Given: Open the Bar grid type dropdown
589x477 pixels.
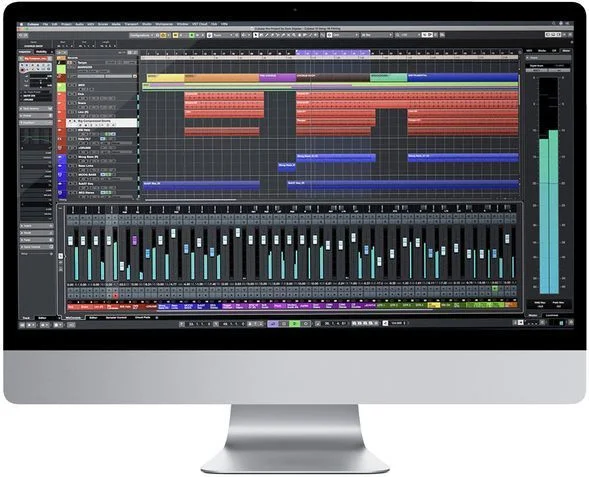Looking at the screenshot, I should 376,35.
